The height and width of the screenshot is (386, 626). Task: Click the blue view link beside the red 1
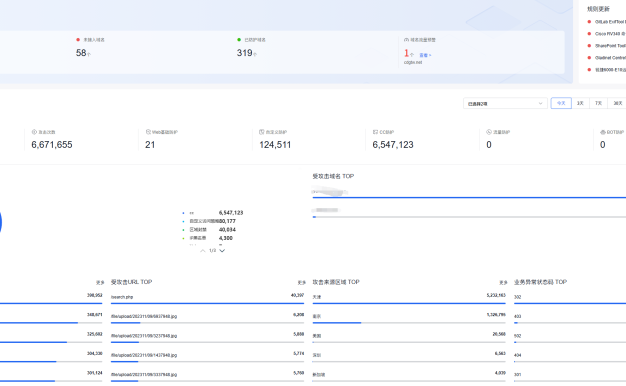pyautogui.click(x=425, y=55)
